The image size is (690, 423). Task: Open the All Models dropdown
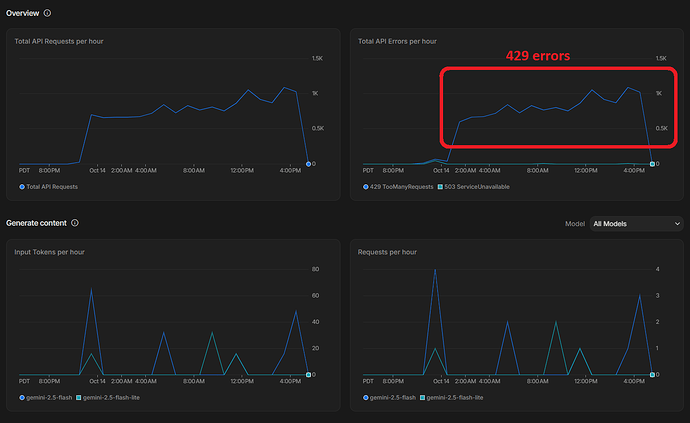(x=636, y=224)
